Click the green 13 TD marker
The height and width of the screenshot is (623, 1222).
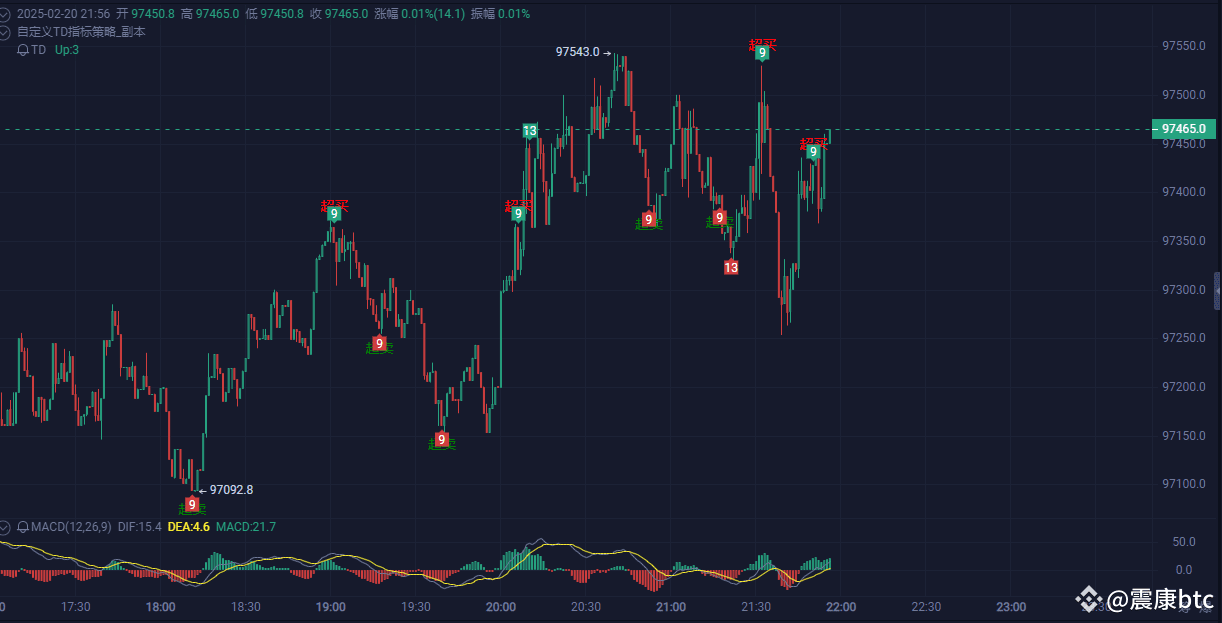(530, 131)
